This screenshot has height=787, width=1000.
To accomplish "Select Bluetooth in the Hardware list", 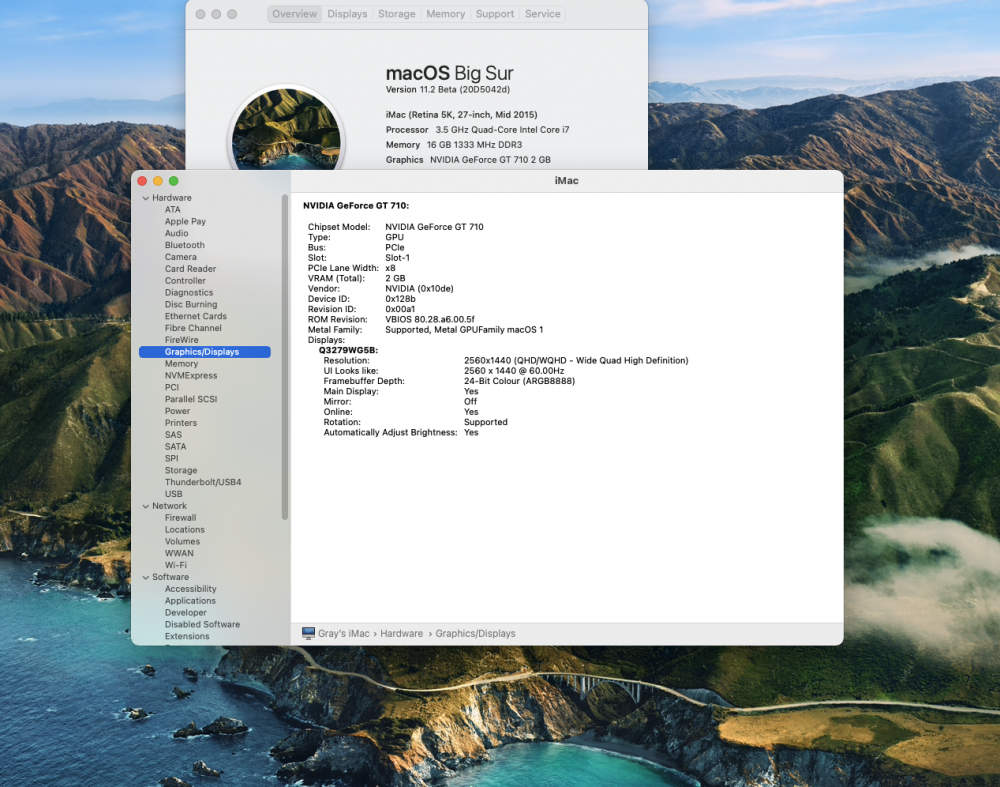I will pyautogui.click(x=185, y=245).
